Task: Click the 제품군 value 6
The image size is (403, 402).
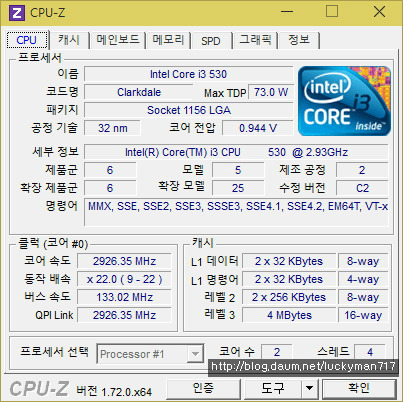Action: coord(110,170)
